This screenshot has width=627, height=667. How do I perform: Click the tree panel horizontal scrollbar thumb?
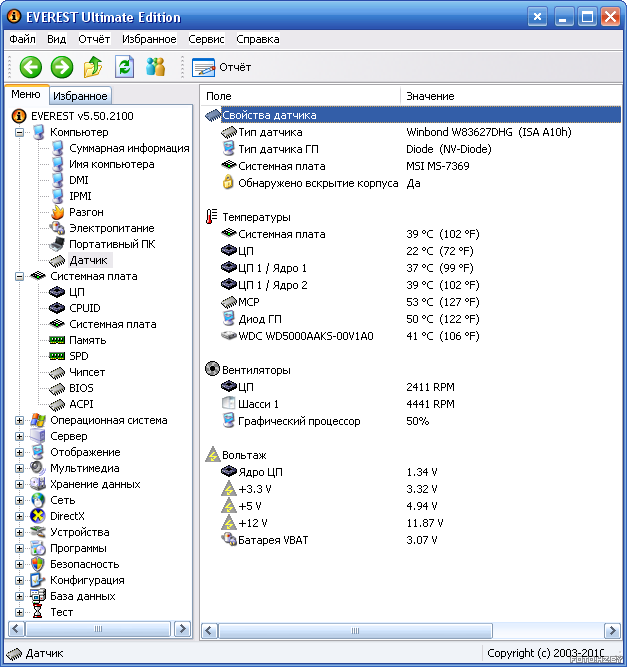(98, 629)
